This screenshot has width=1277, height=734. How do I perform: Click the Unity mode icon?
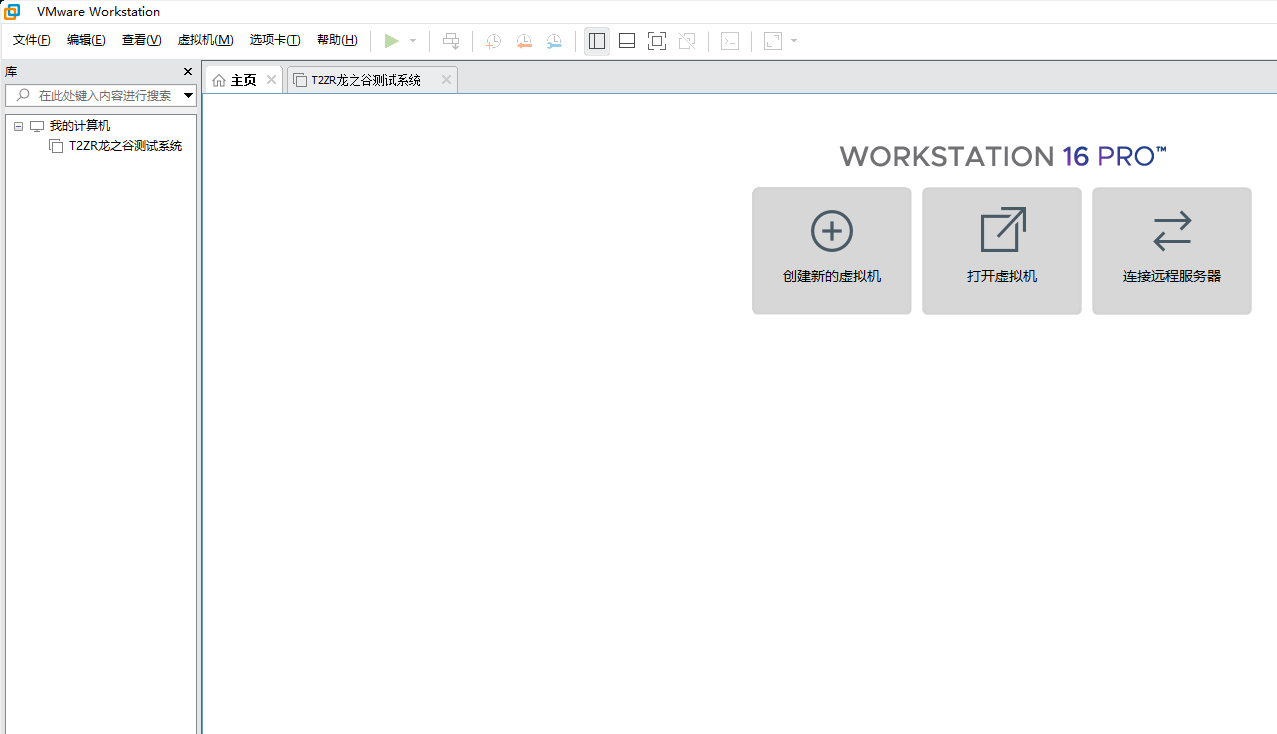click(x=686, y=41)
